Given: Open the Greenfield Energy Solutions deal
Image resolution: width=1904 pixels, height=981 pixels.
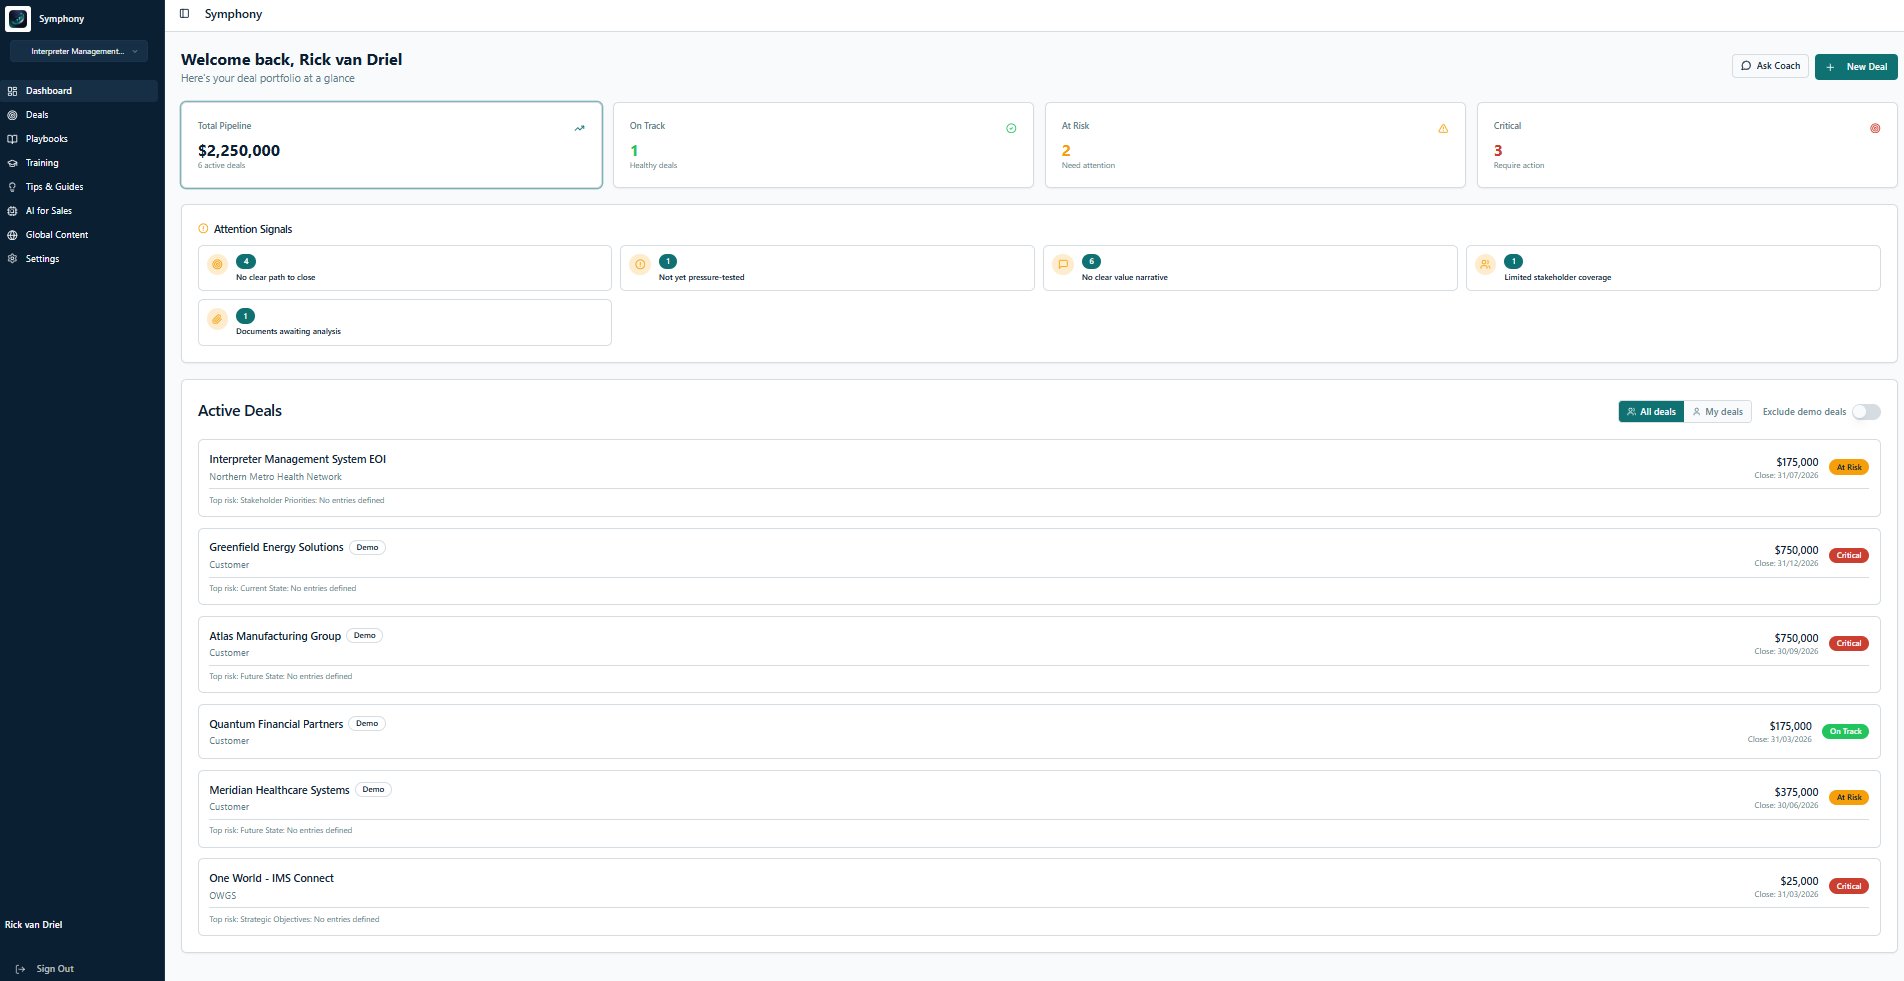Looking at the screenshot, I should pyautogui.click(x=276, y=547).
